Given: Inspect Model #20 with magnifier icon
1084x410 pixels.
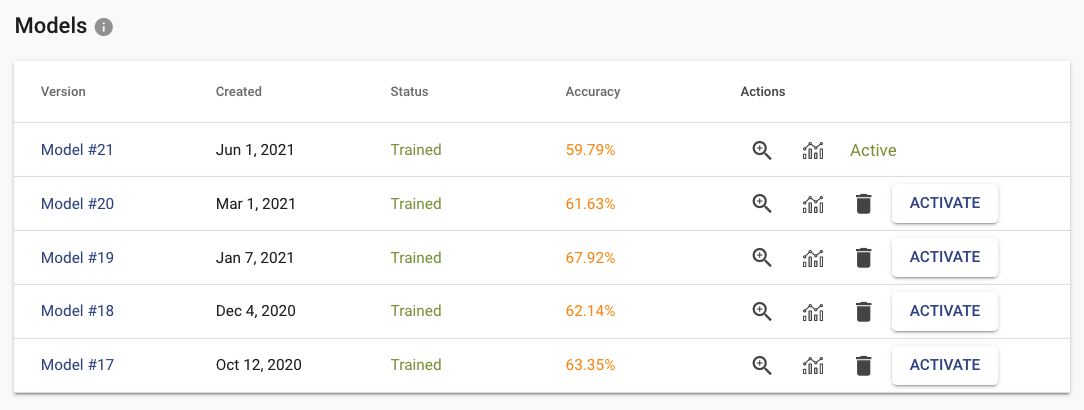Looking at the screenshot, I should pos(762,203).
